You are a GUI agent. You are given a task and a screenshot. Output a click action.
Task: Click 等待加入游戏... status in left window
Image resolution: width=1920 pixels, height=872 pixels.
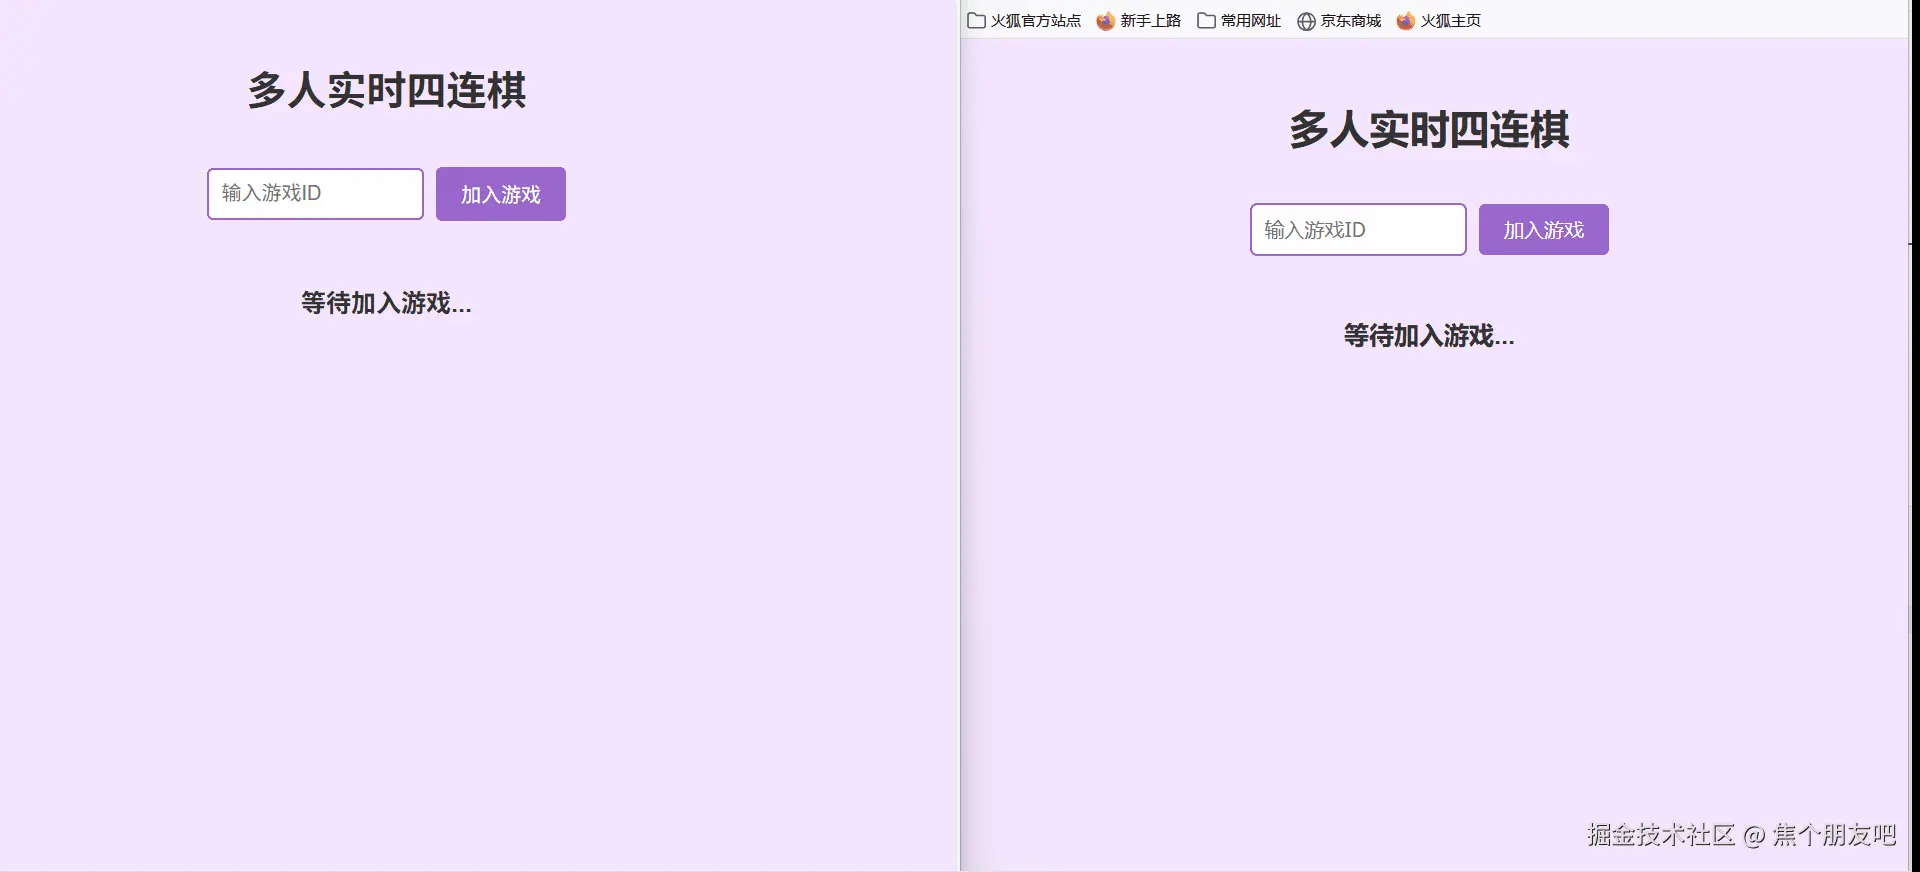386,303
